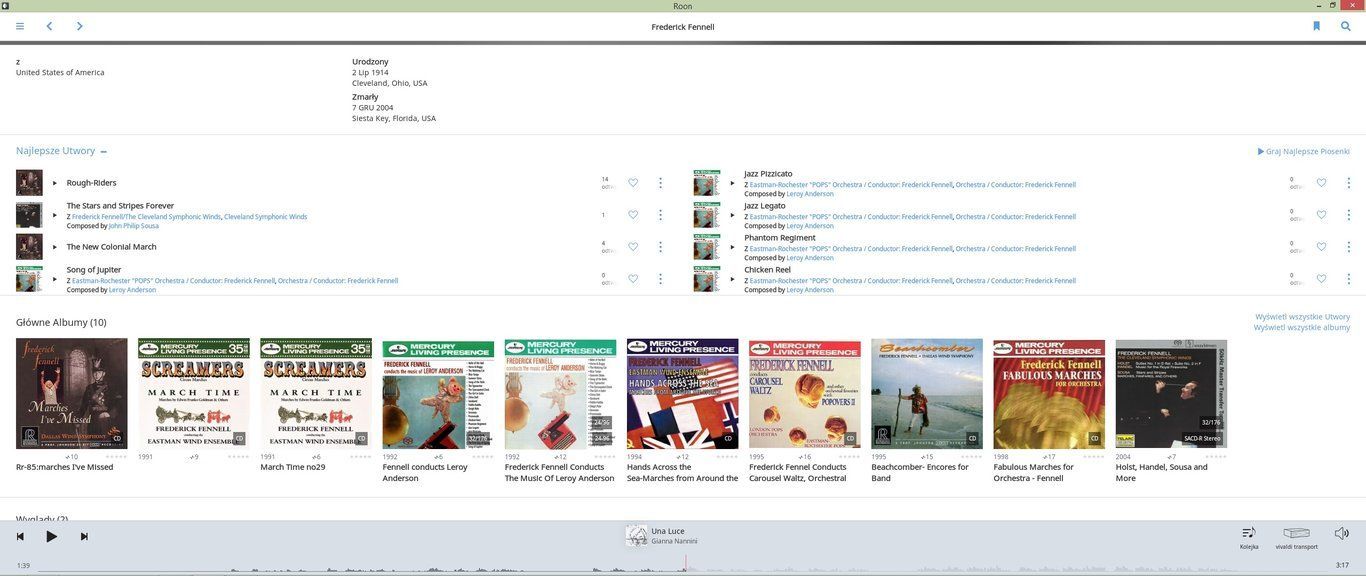The width and height of the screenshot is (1366, 576).
Task: Open the March Time no29 album cover
Action: point(316,394)
